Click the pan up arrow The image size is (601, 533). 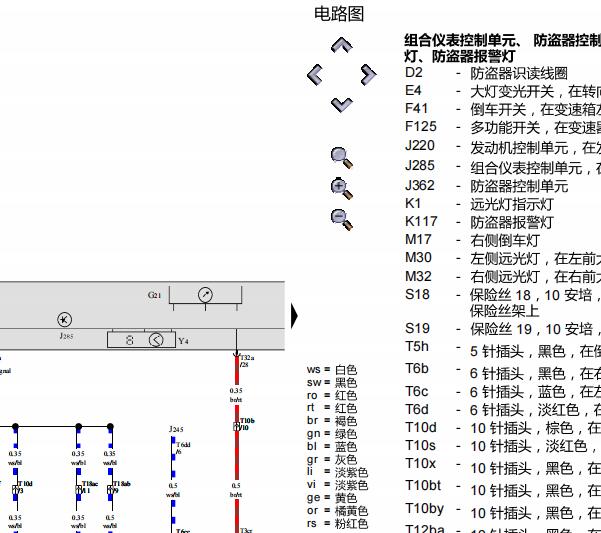[x=342, y=45]
